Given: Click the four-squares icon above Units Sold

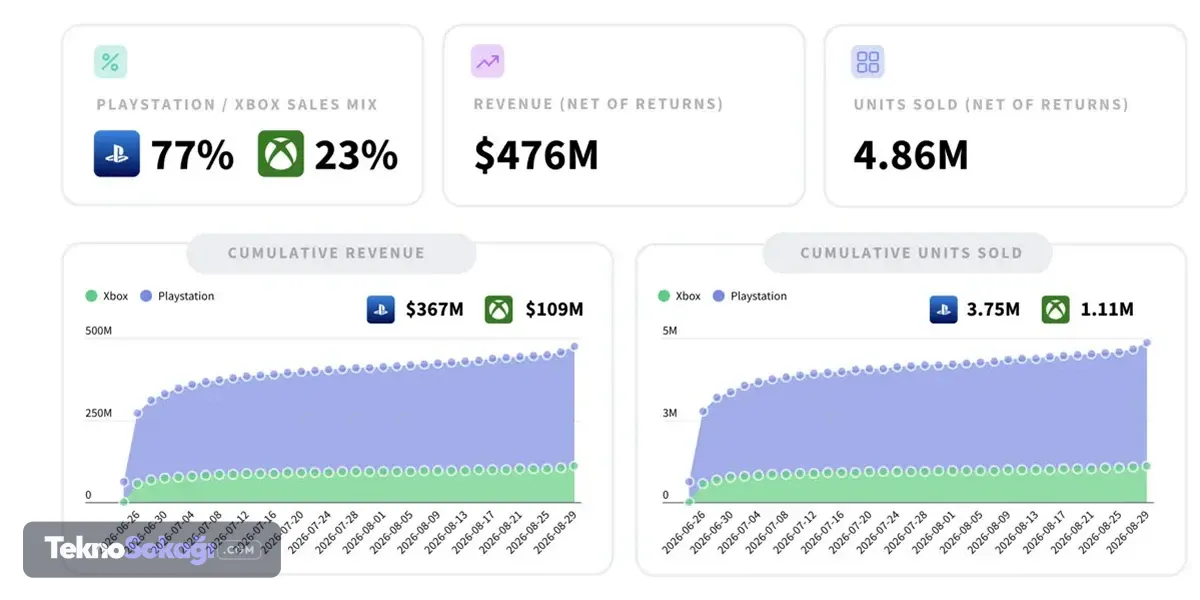Looking at the screenshot, I should [868, 62].
